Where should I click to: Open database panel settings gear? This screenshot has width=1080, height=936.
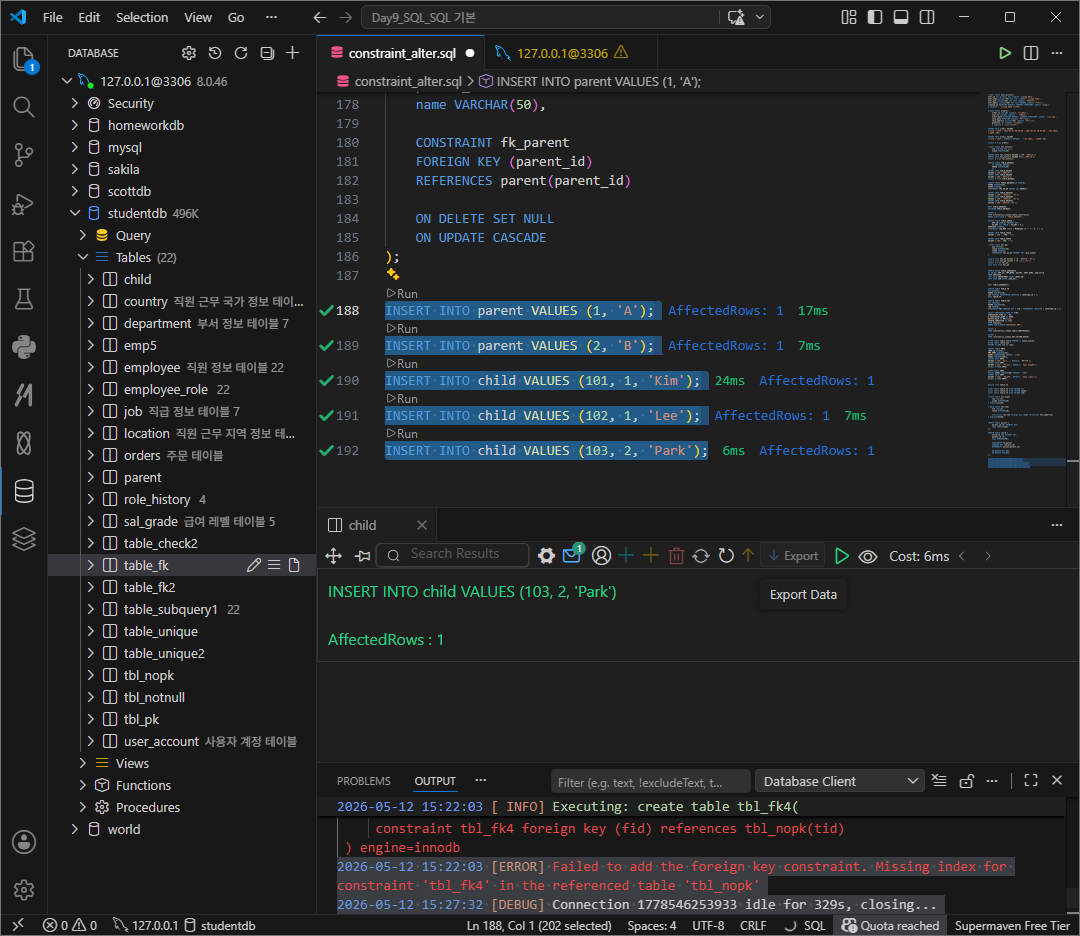189,53
